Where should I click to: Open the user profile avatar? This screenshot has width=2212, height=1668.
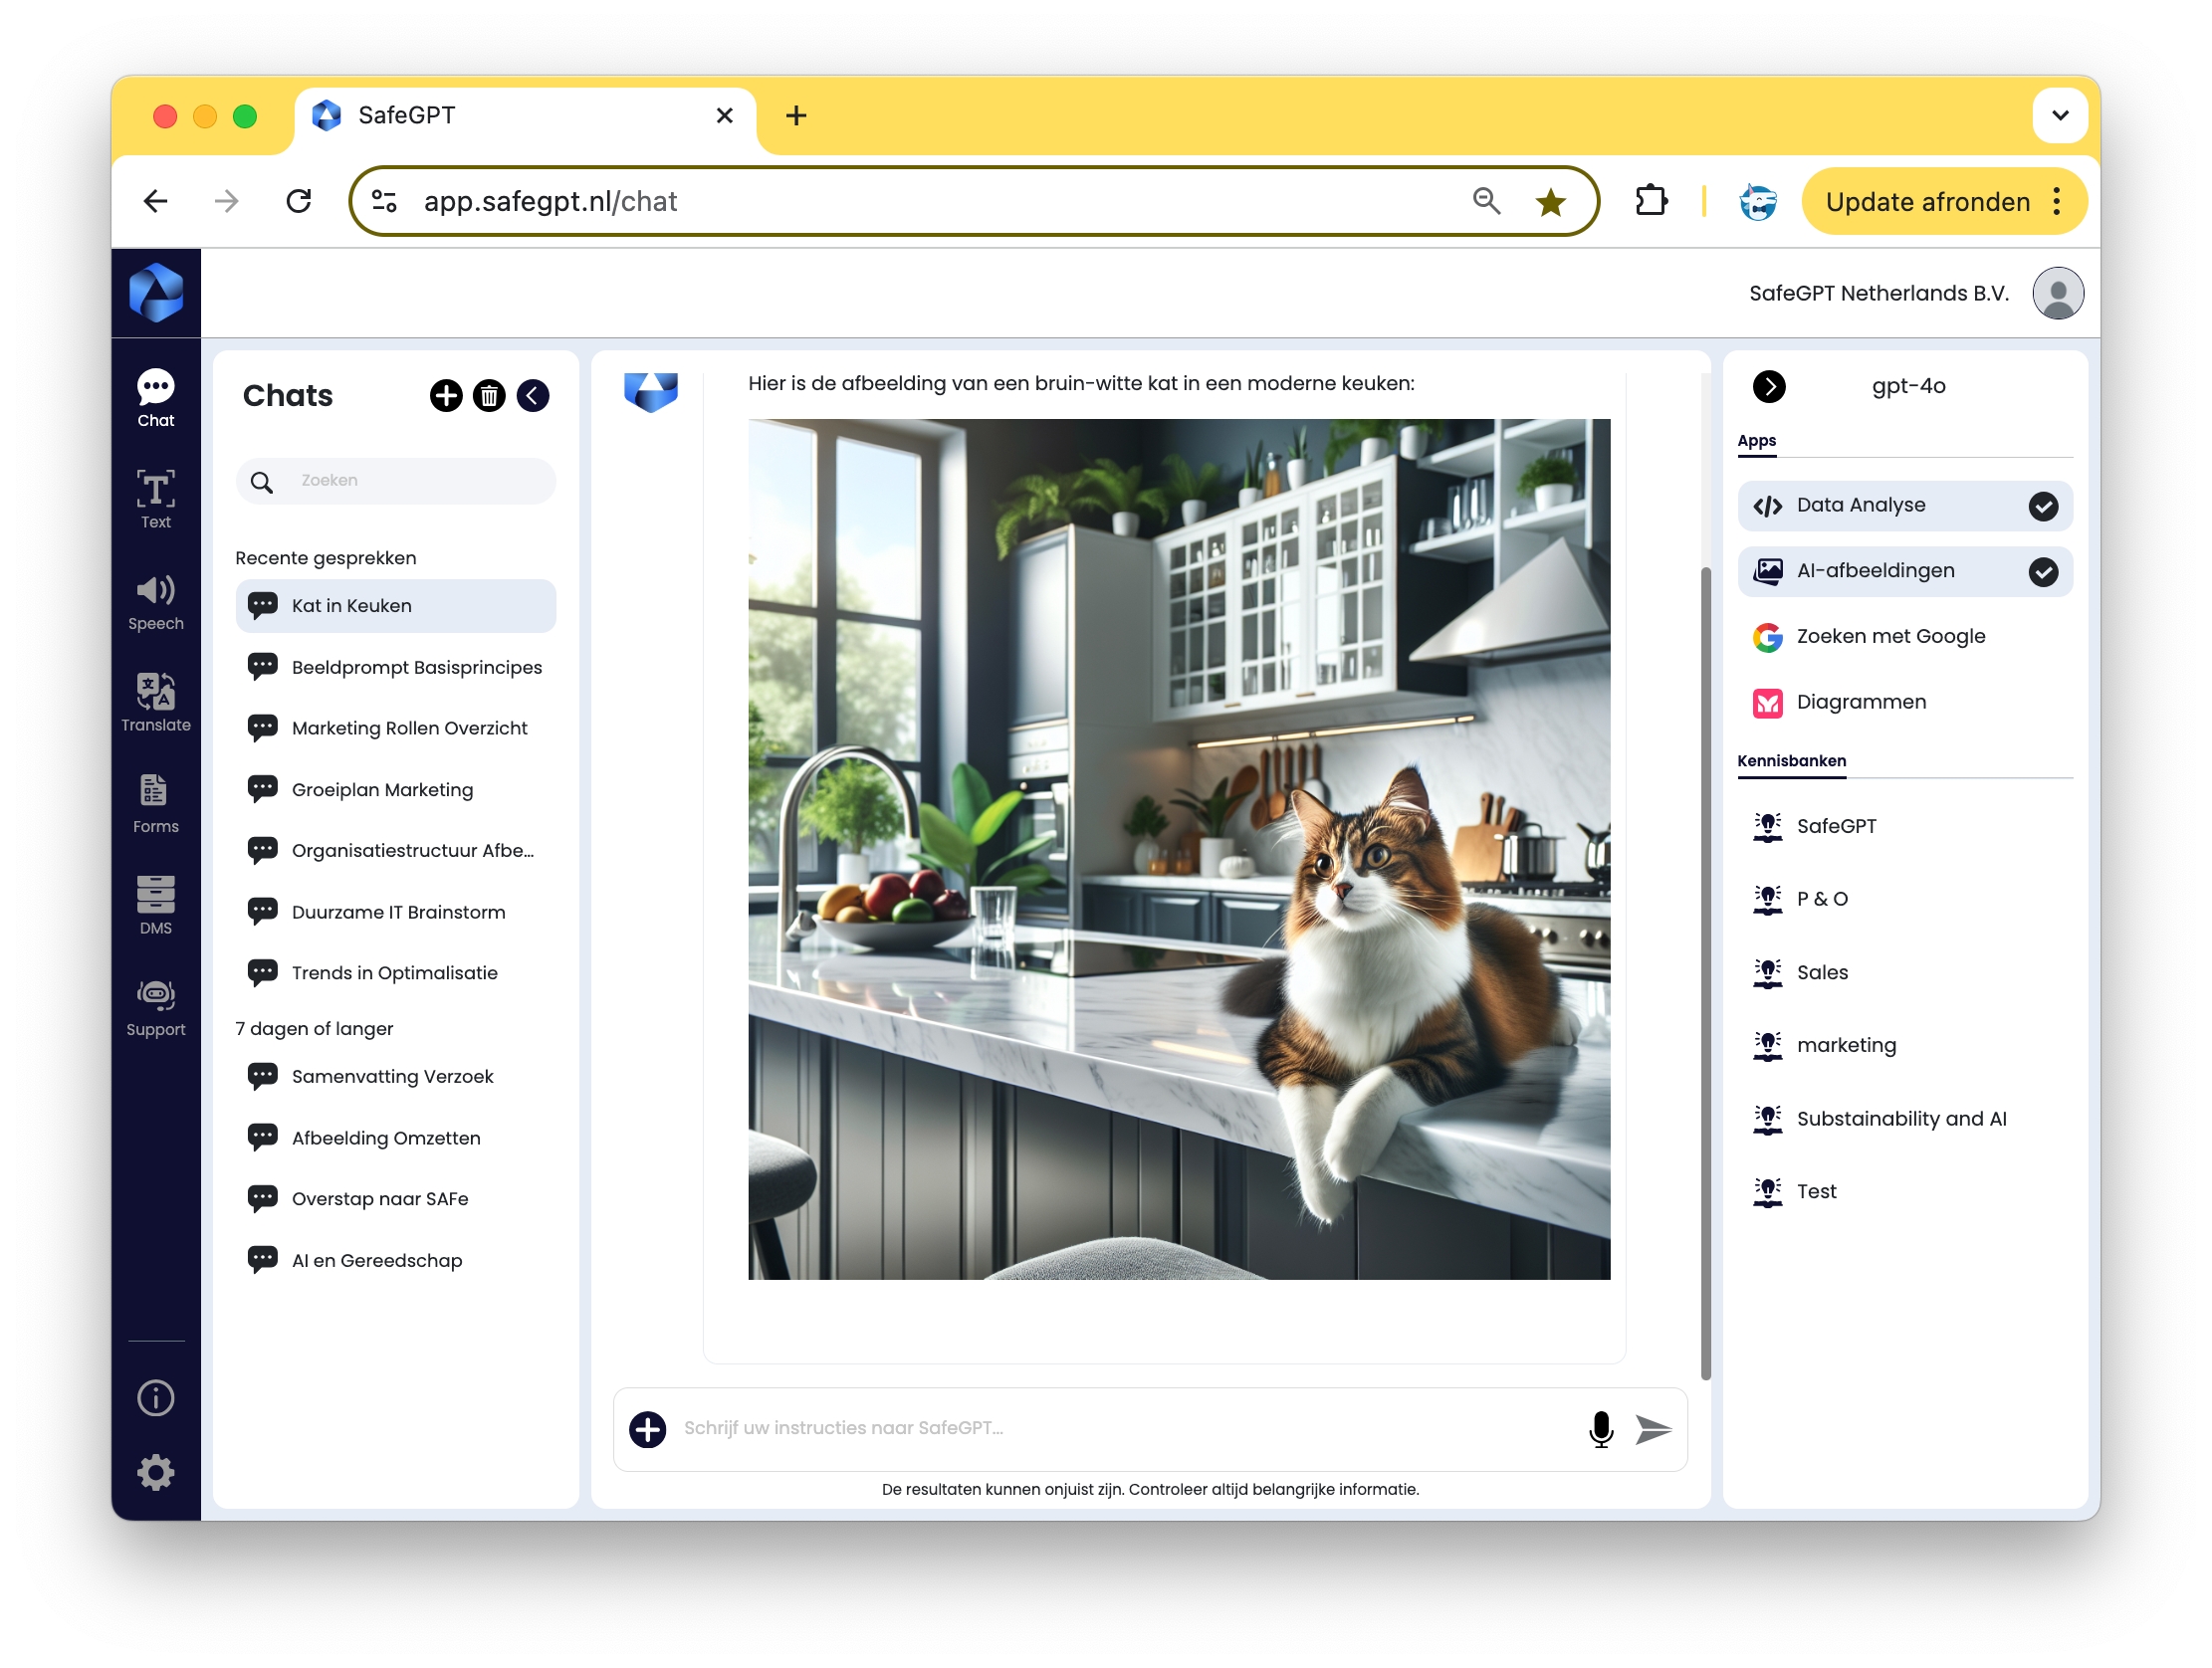point(2058,293)
